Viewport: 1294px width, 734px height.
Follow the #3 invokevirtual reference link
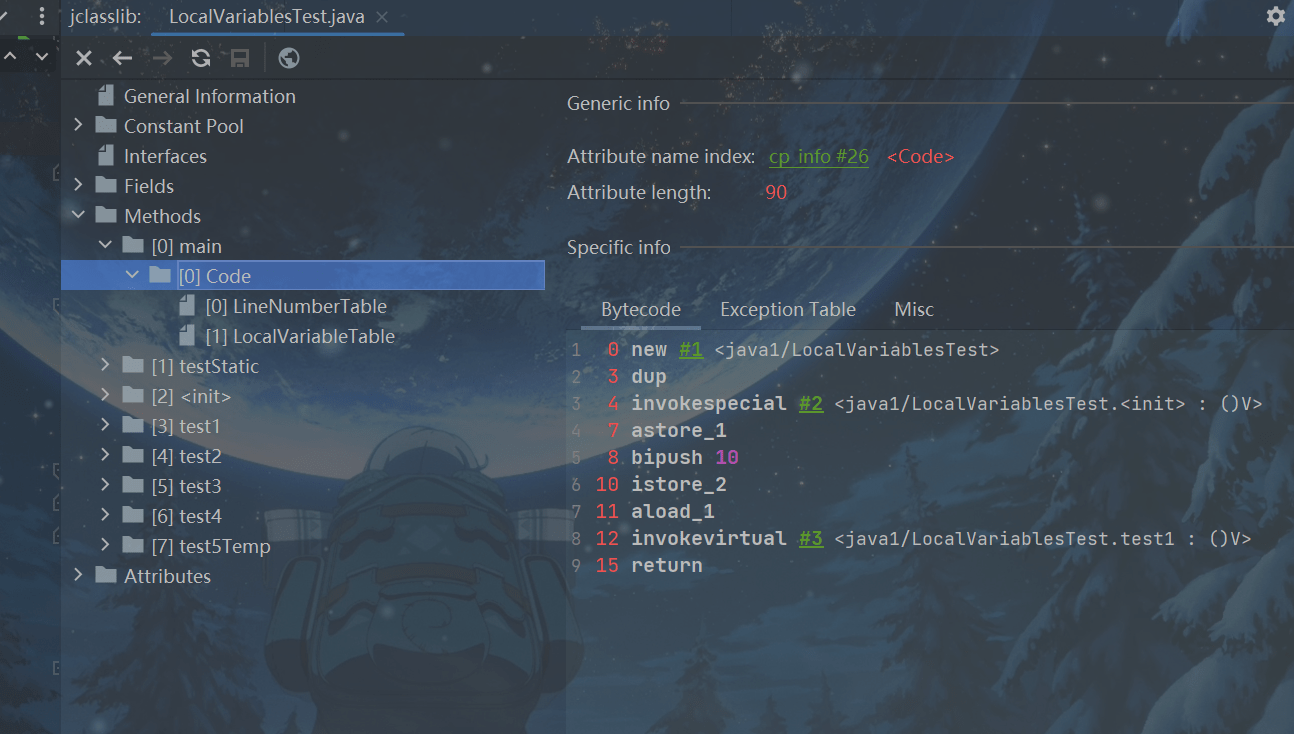pos(810,539)
